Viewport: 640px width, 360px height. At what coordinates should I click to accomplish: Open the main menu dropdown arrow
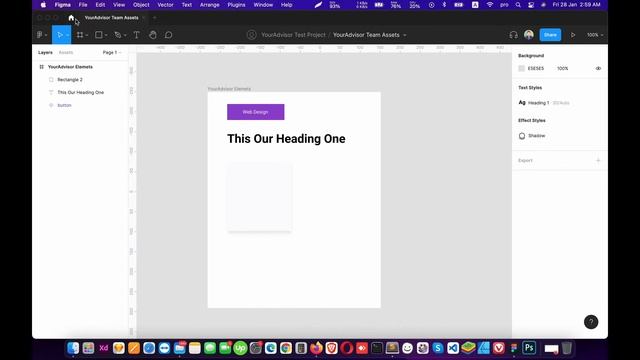(46, 36)
